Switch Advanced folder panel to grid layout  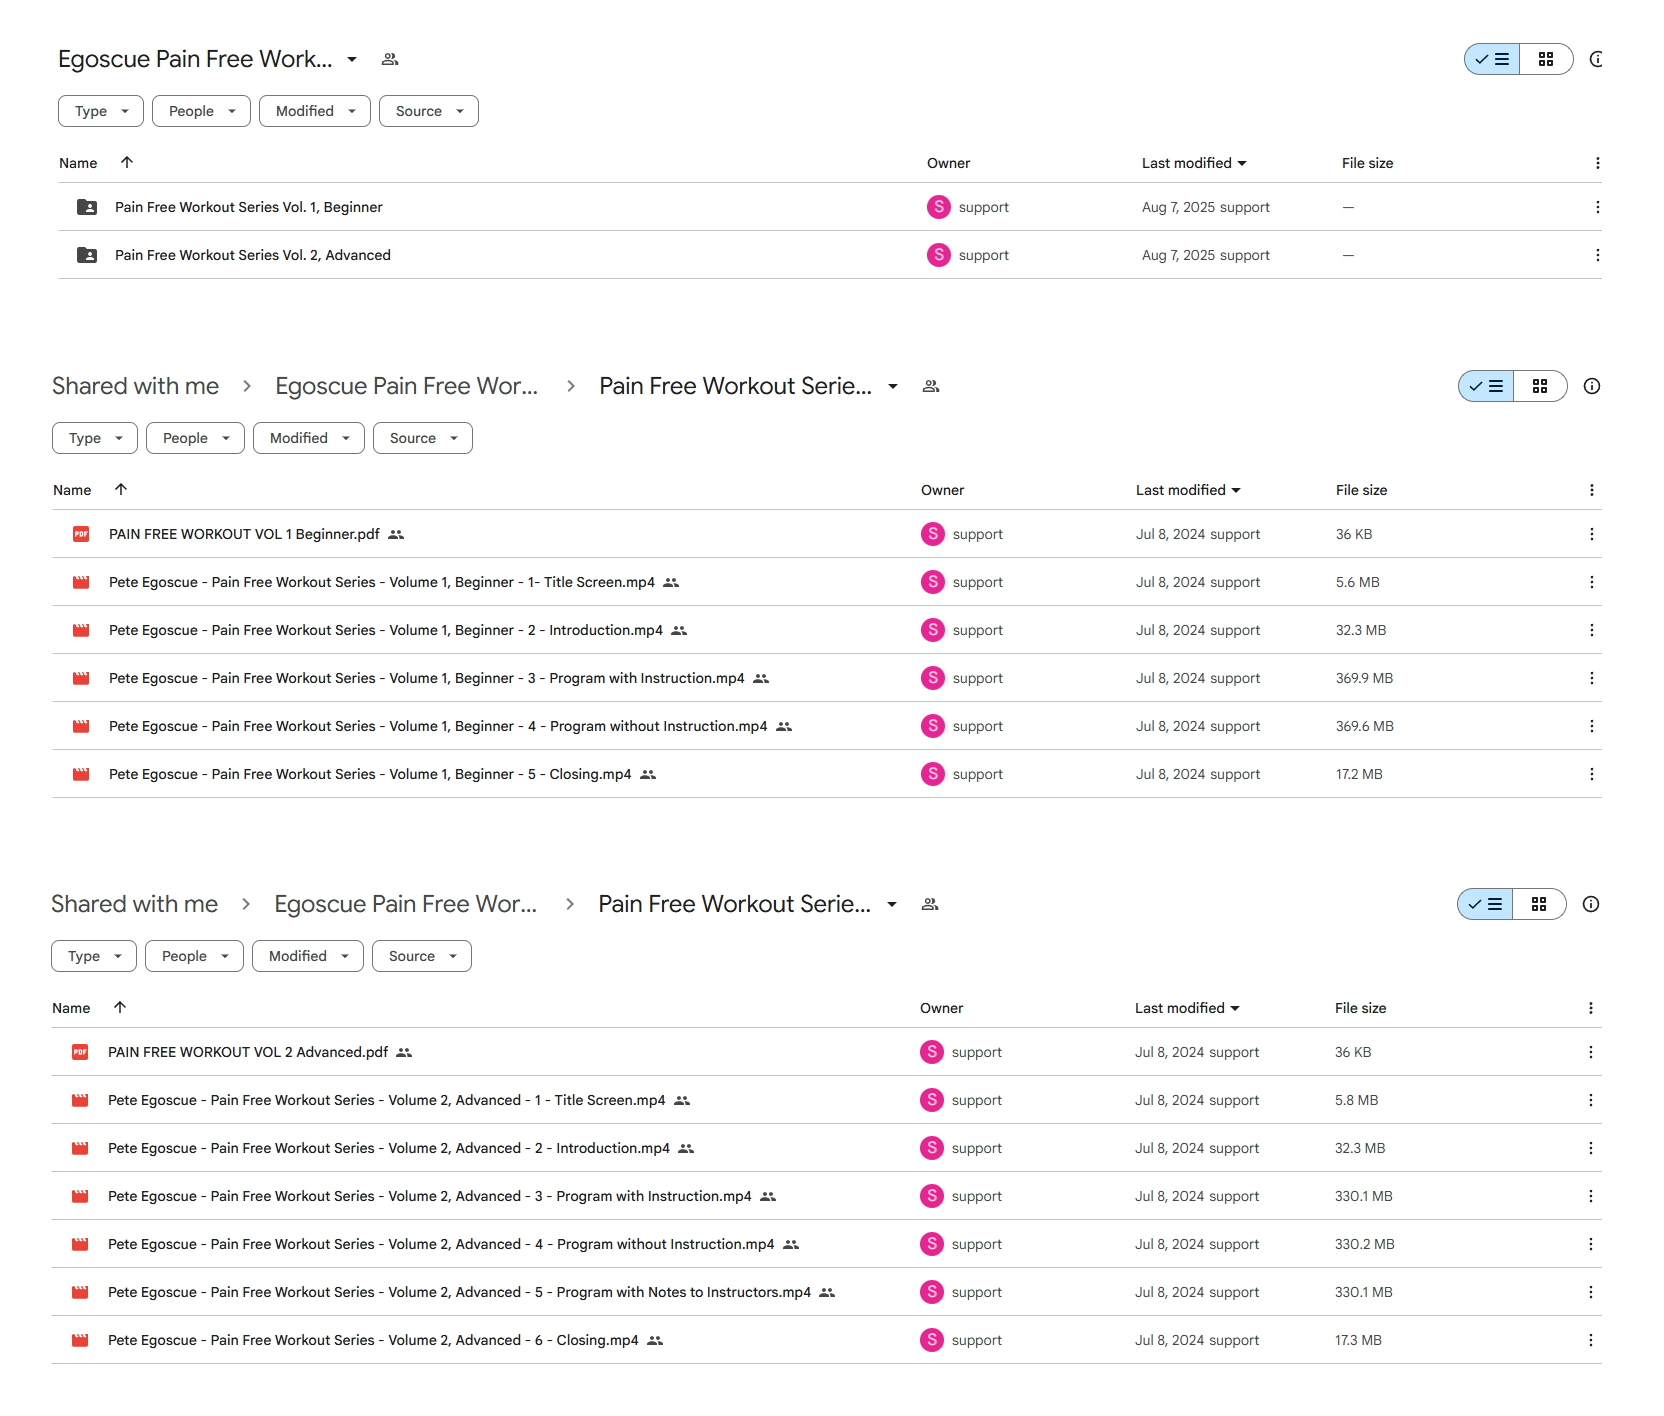tap(1539, 904)
